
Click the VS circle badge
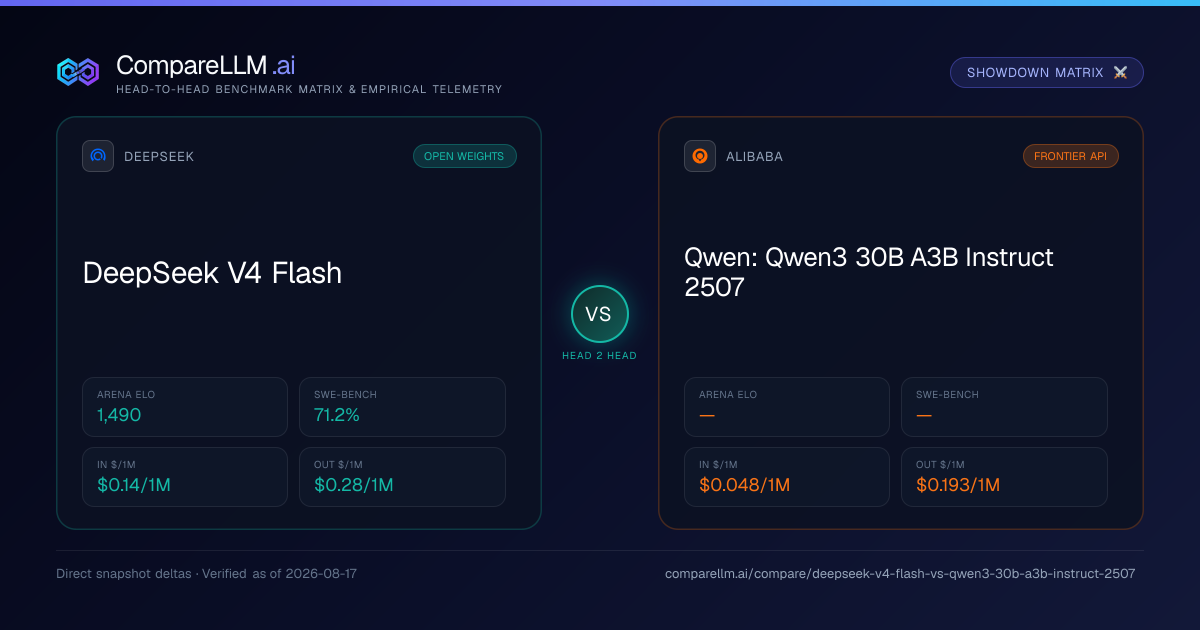point(599,314)
